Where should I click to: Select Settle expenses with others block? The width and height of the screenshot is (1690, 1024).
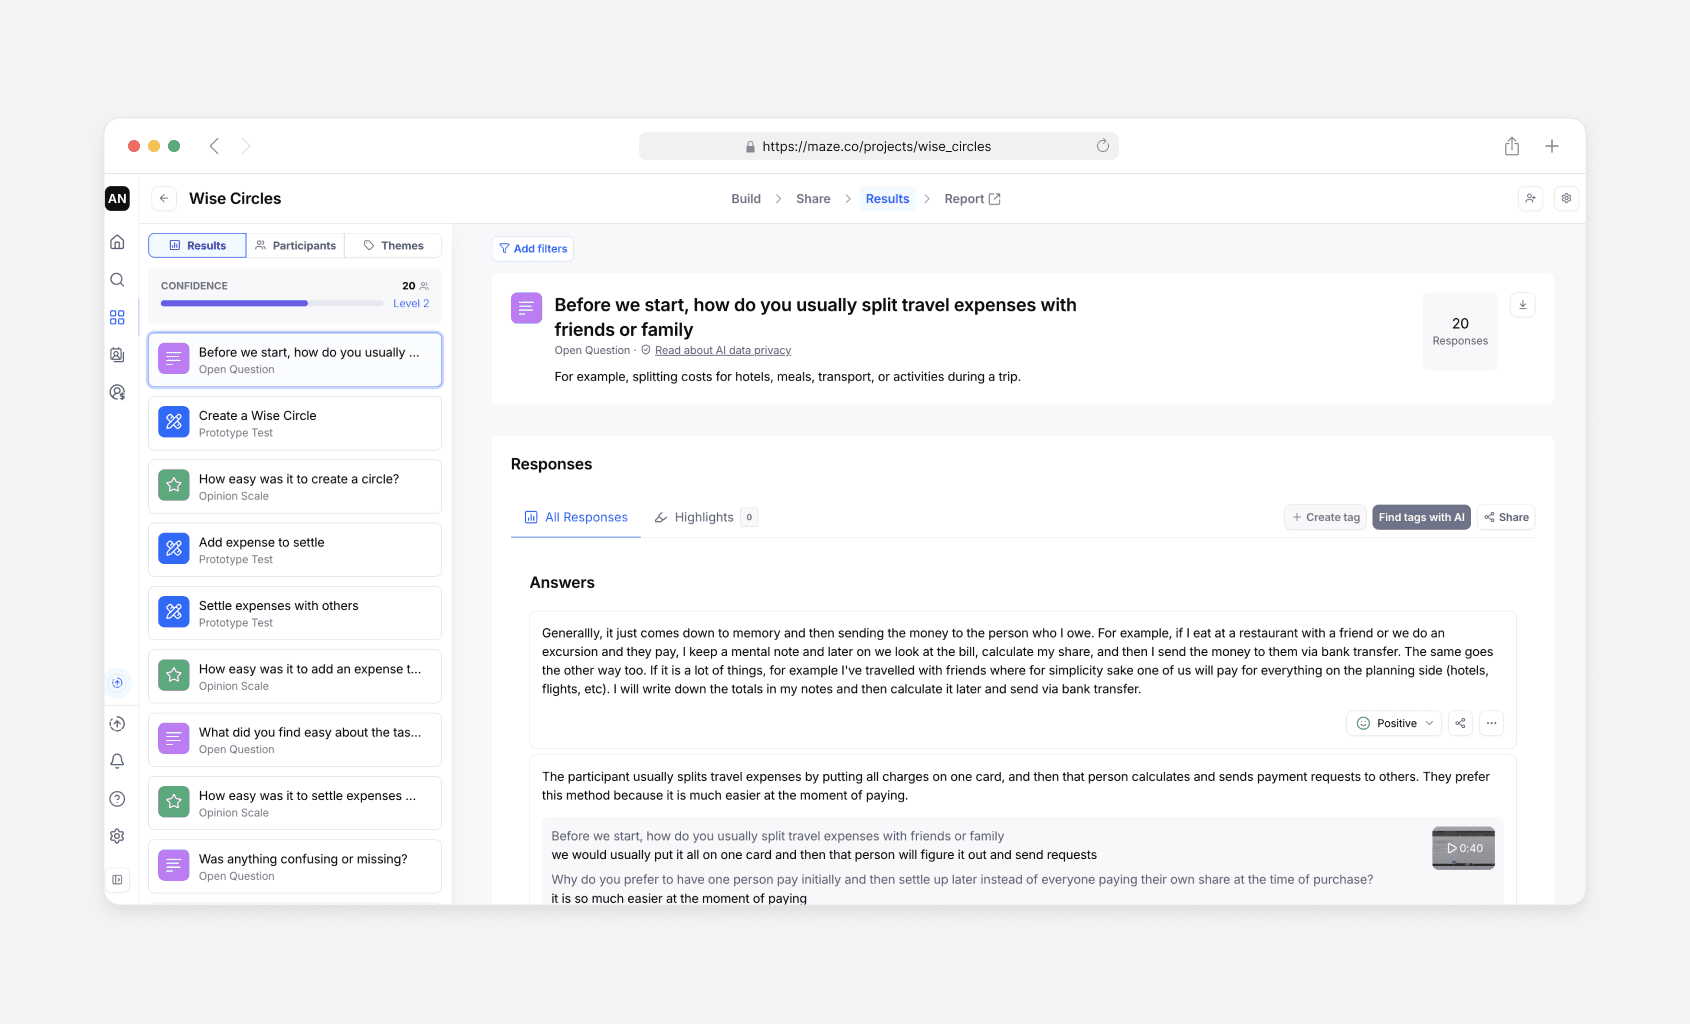pyautogui.click(x=295, y=613)
